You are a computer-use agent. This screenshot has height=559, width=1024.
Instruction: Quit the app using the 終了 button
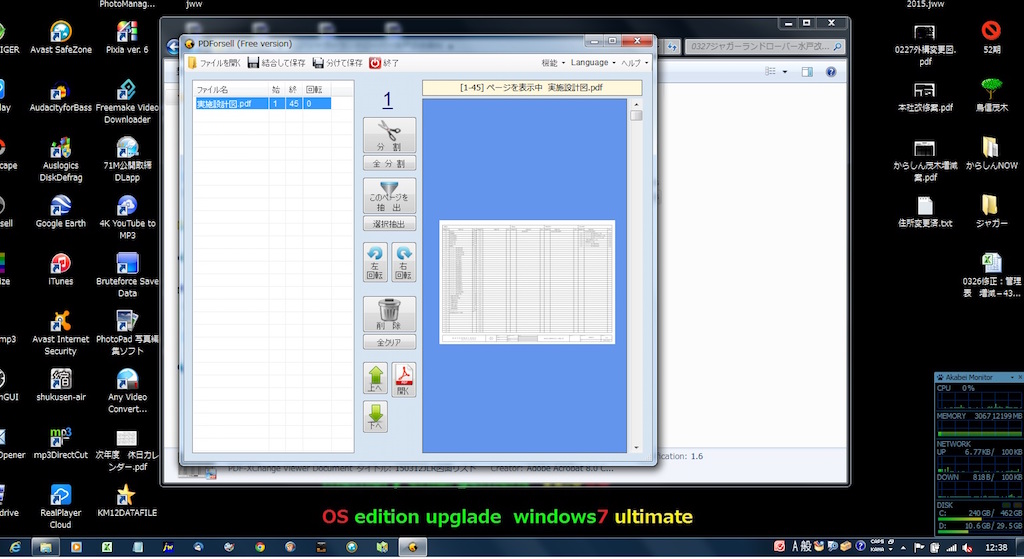[x=384, y=63]
